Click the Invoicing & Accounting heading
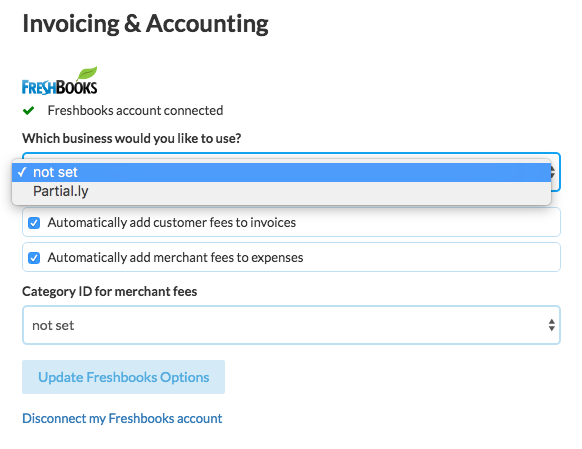Viewport: 582px width, 449px height. (x=146, y=24)
